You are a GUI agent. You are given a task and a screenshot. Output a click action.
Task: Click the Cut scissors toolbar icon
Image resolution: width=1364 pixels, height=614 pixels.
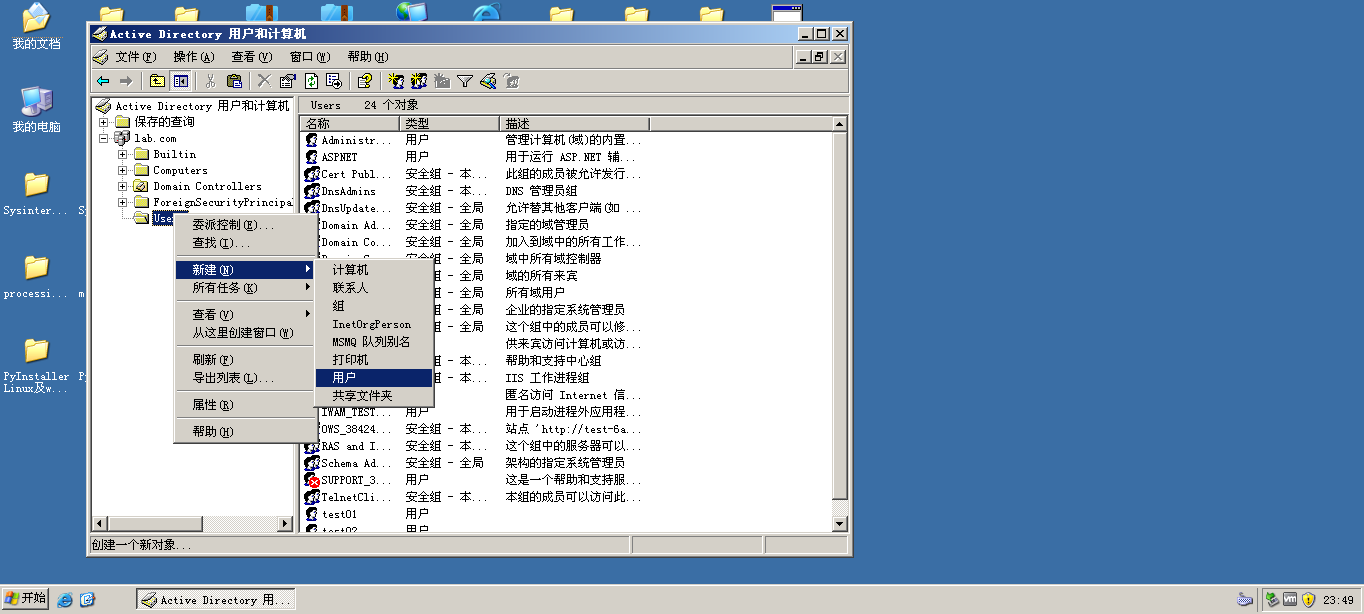coord(211,81)
